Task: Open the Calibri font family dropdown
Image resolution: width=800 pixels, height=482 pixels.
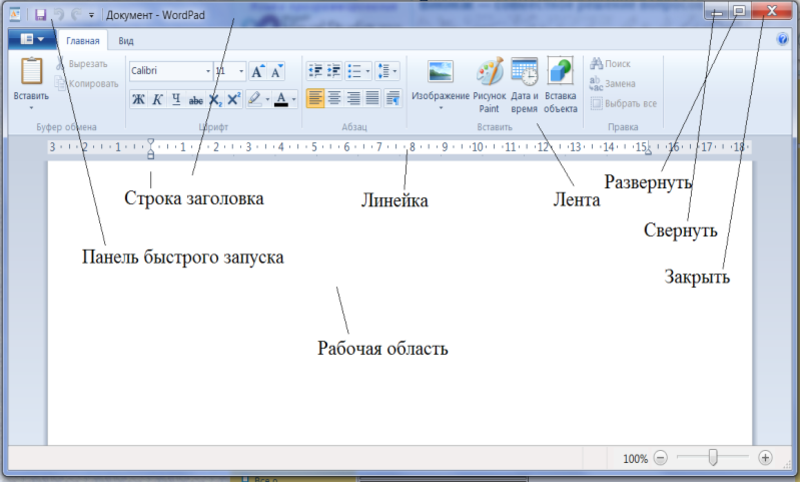Action: (x=207, y=71)
